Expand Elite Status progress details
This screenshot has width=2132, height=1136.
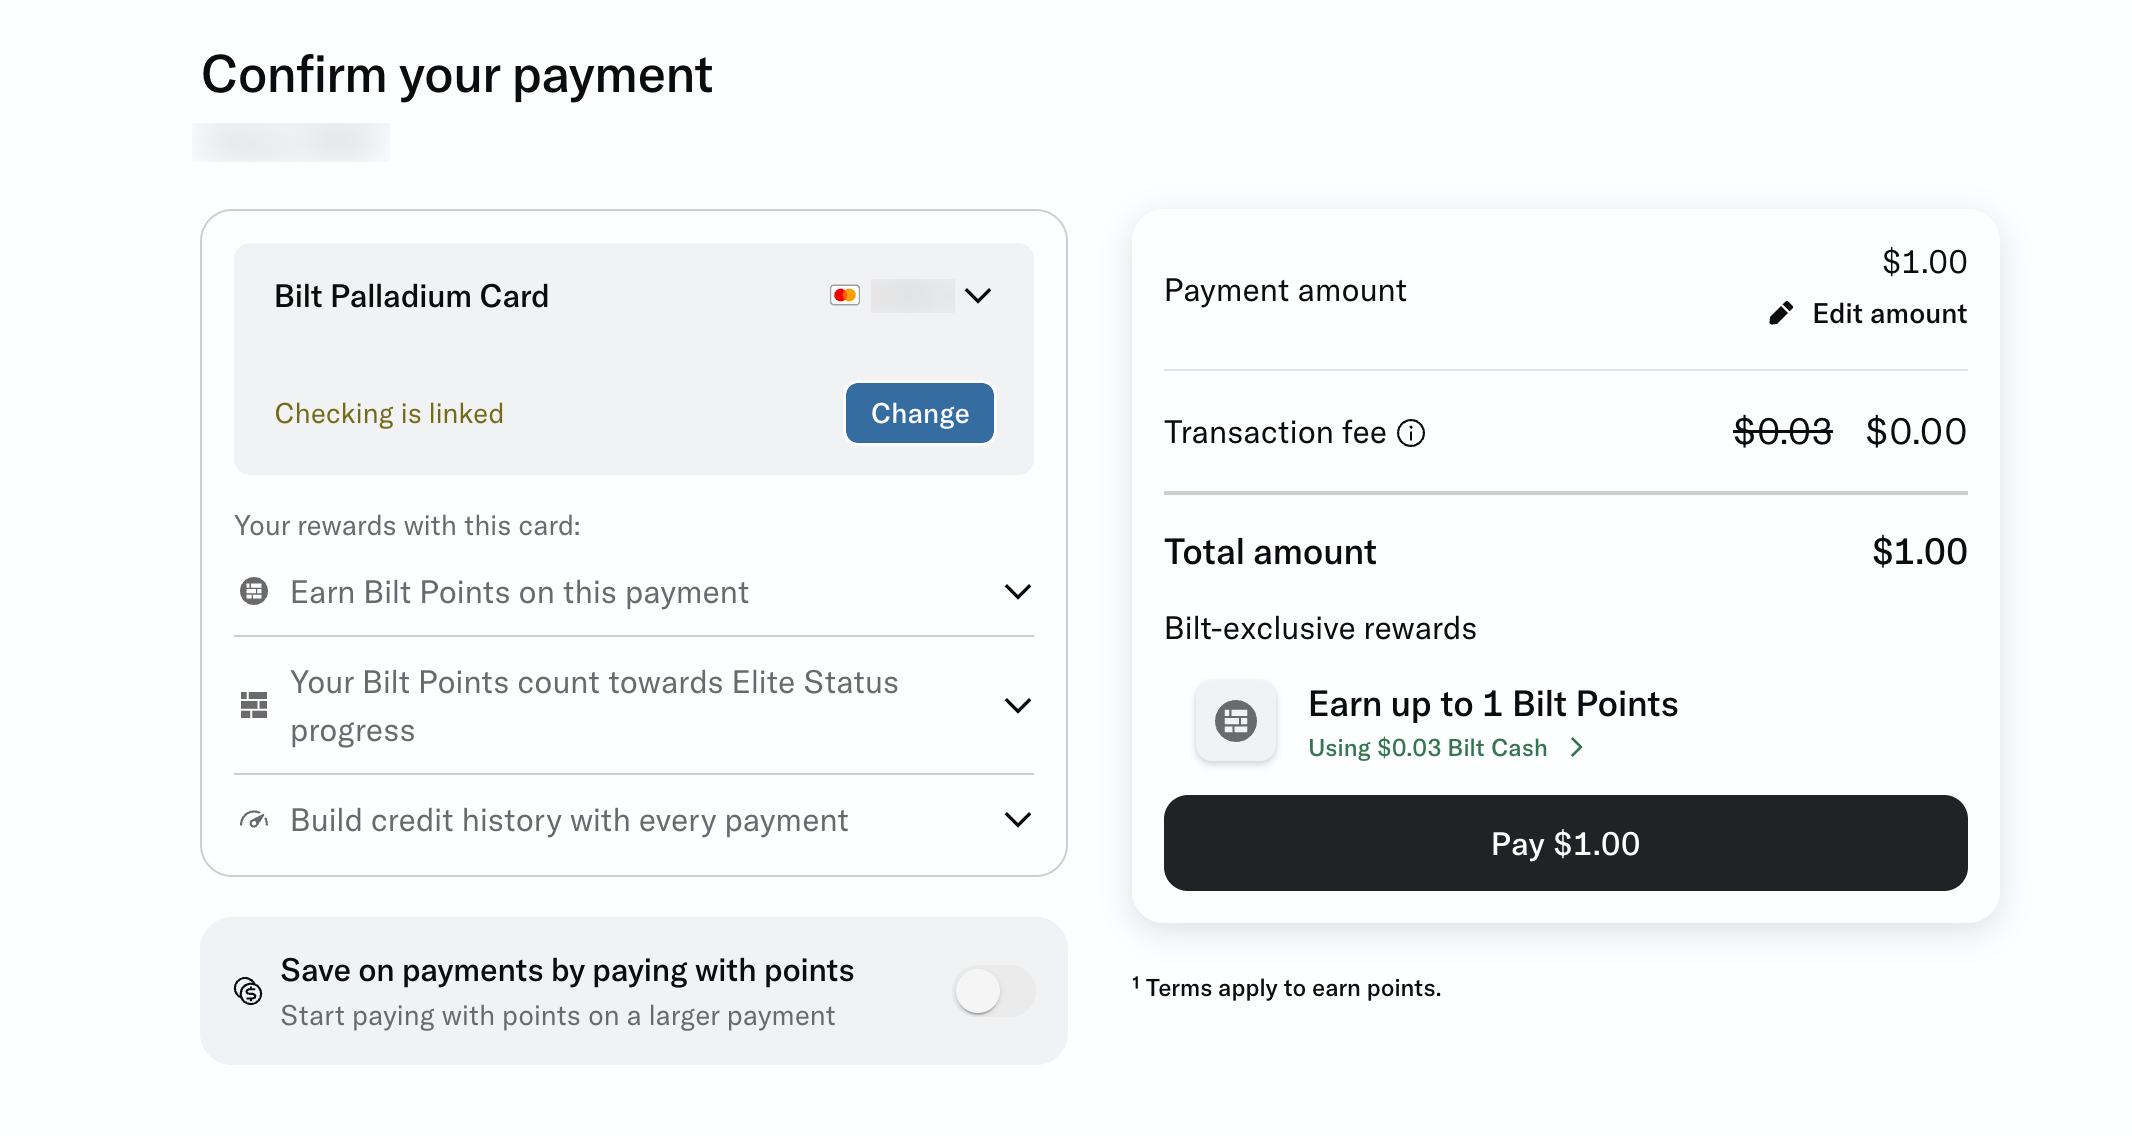point(1018,705)
